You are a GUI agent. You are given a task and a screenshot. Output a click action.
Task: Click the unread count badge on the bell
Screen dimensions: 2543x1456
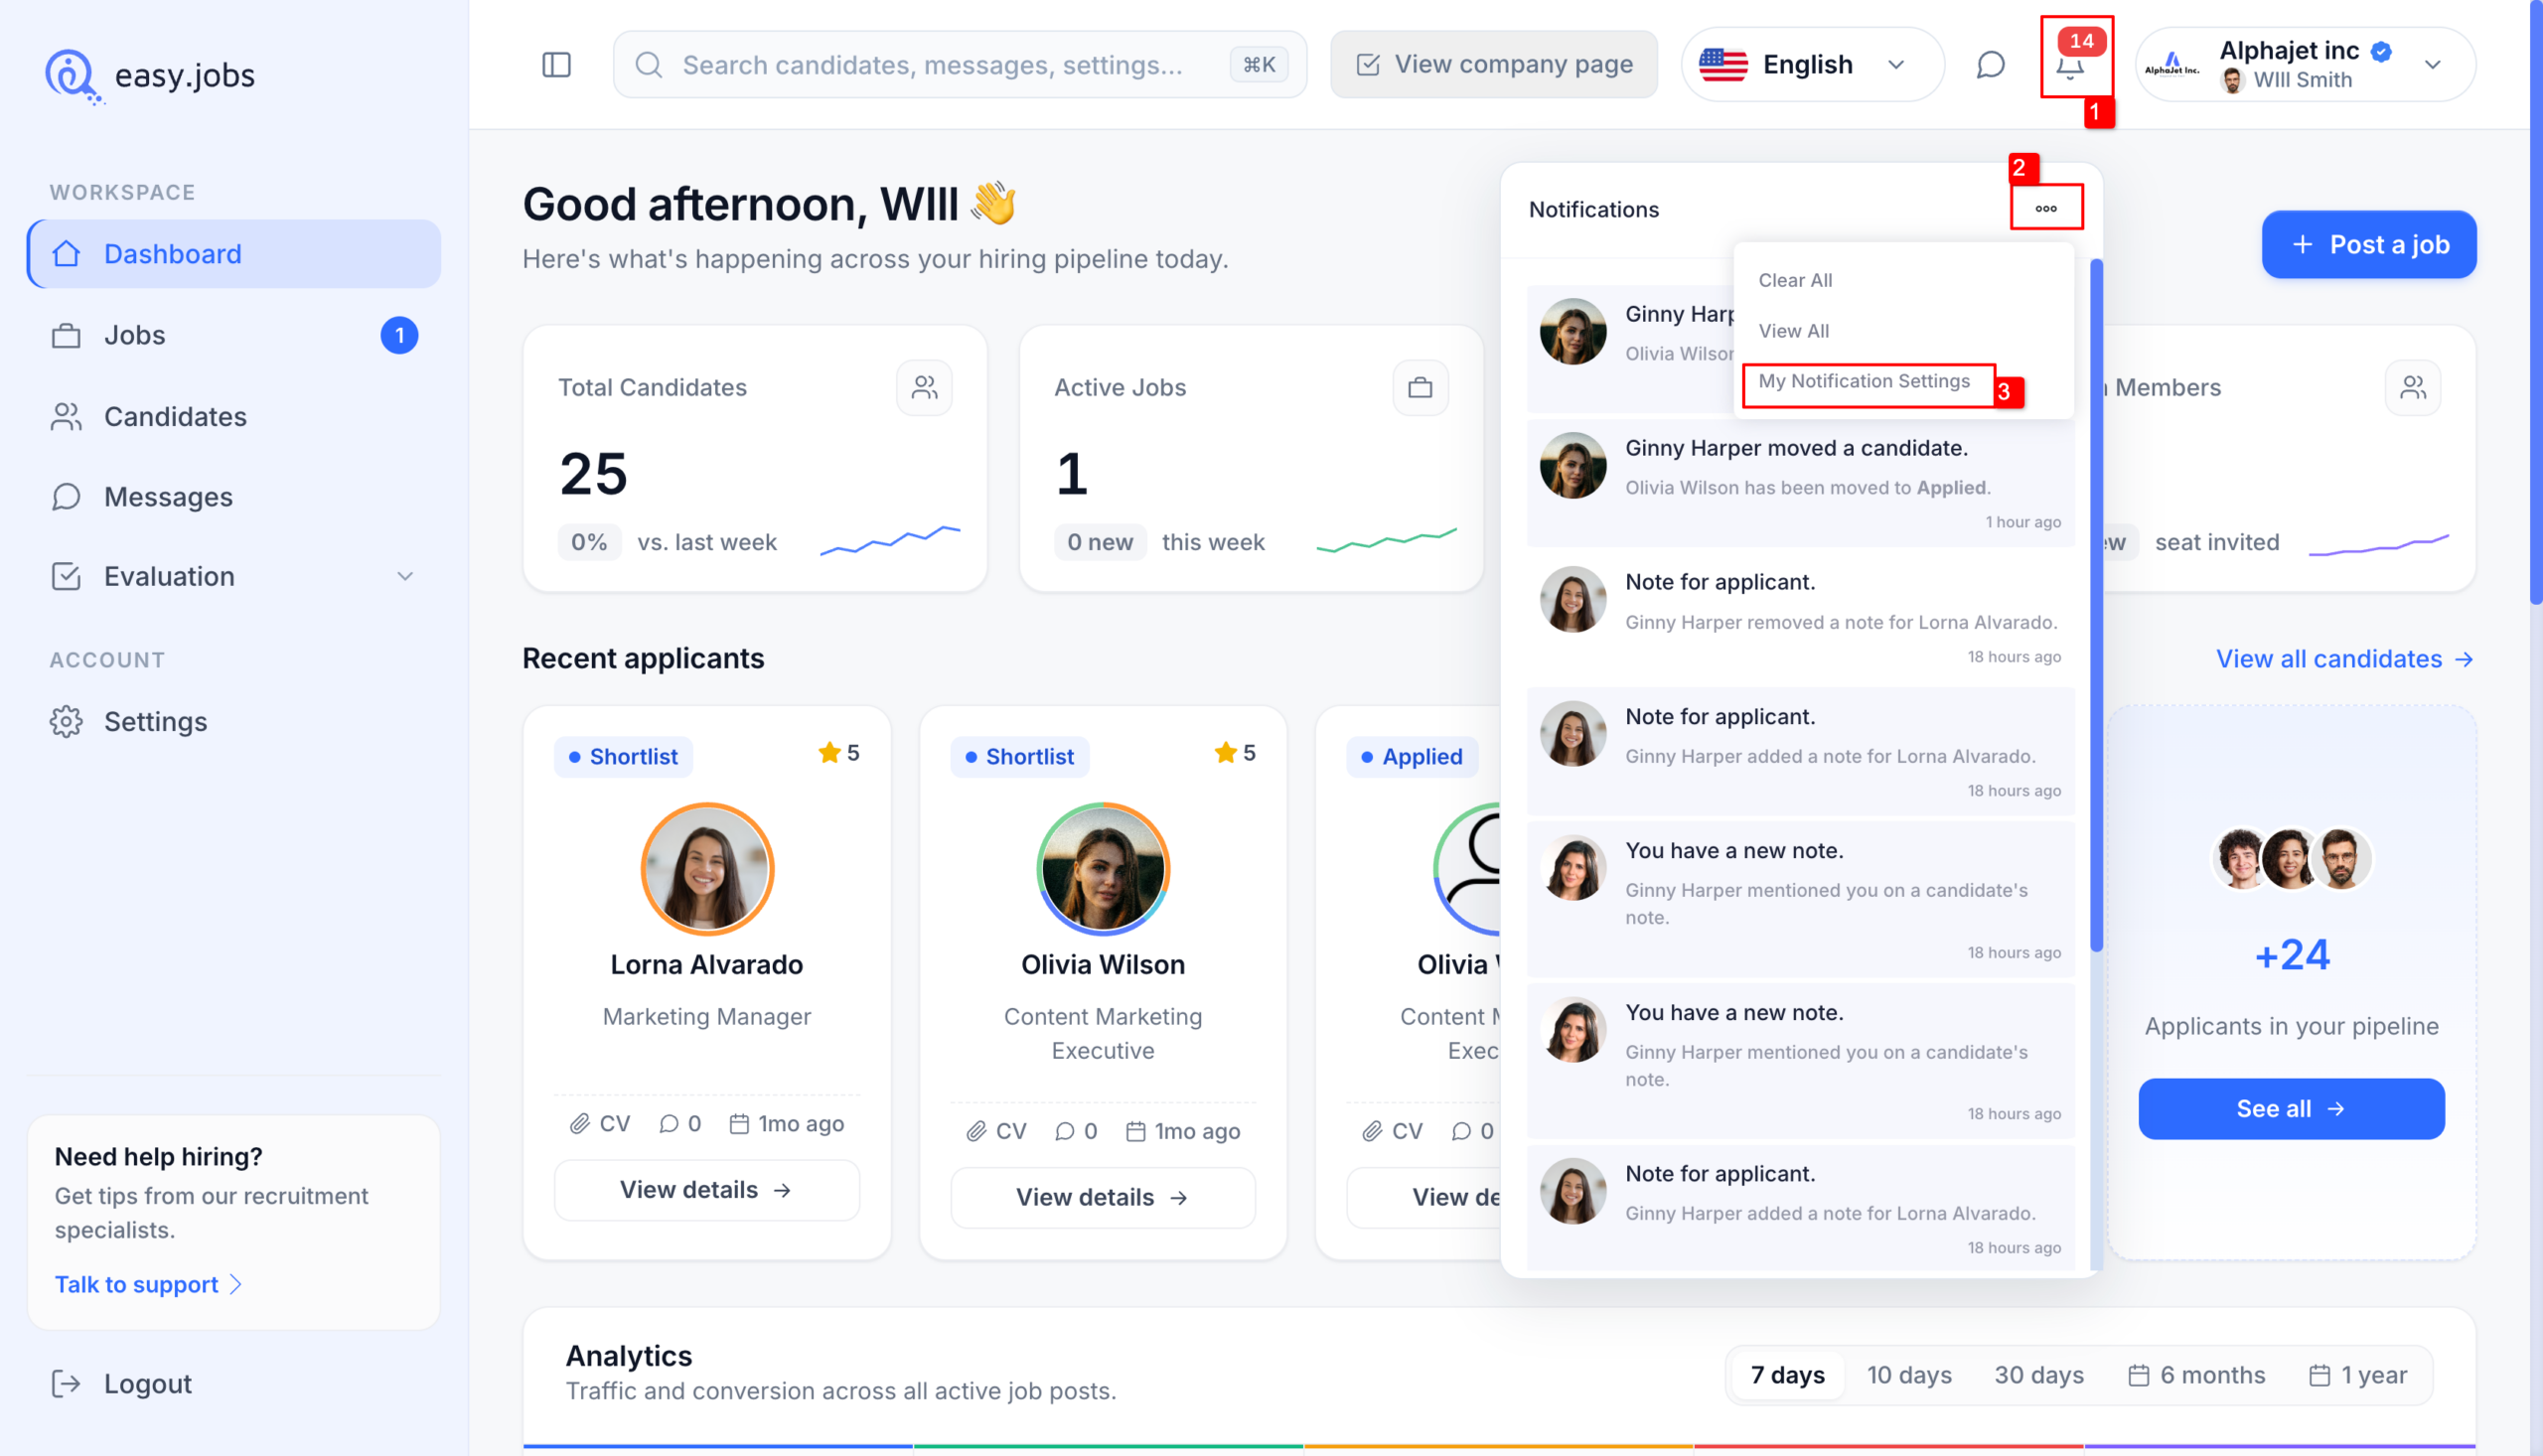pyautogui.click(x=2082, y=41)
